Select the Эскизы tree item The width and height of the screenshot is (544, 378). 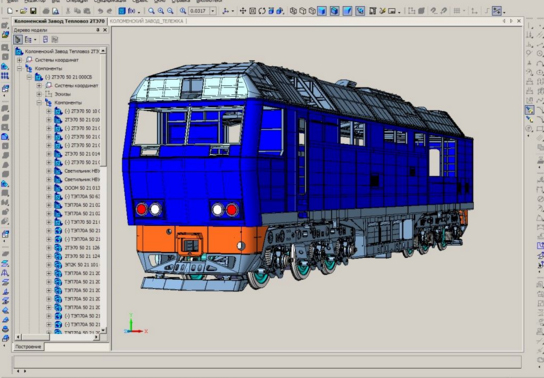[x=63, y=94]
